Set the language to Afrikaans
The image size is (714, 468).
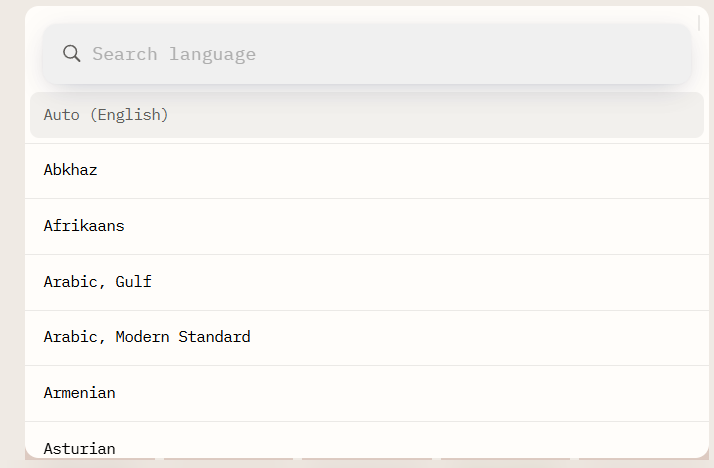tap(84, 226)
